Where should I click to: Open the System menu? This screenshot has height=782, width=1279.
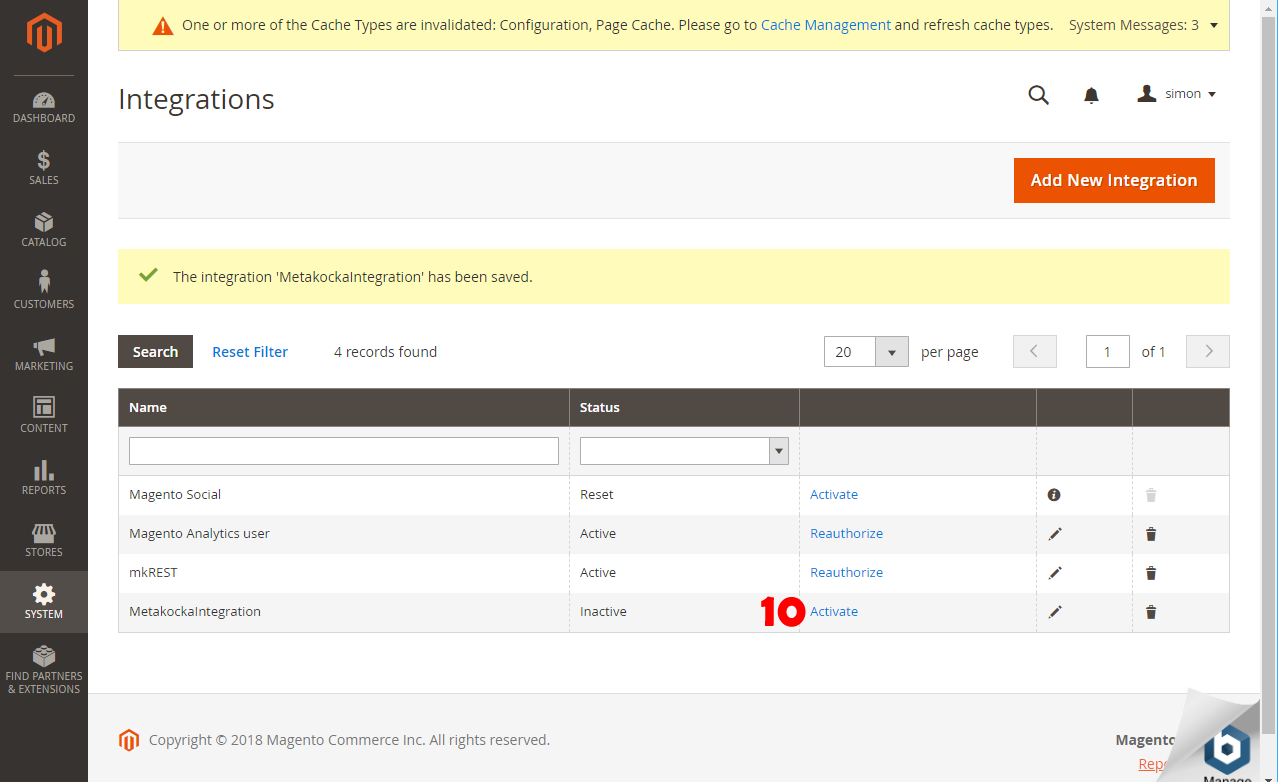point(44,602)
